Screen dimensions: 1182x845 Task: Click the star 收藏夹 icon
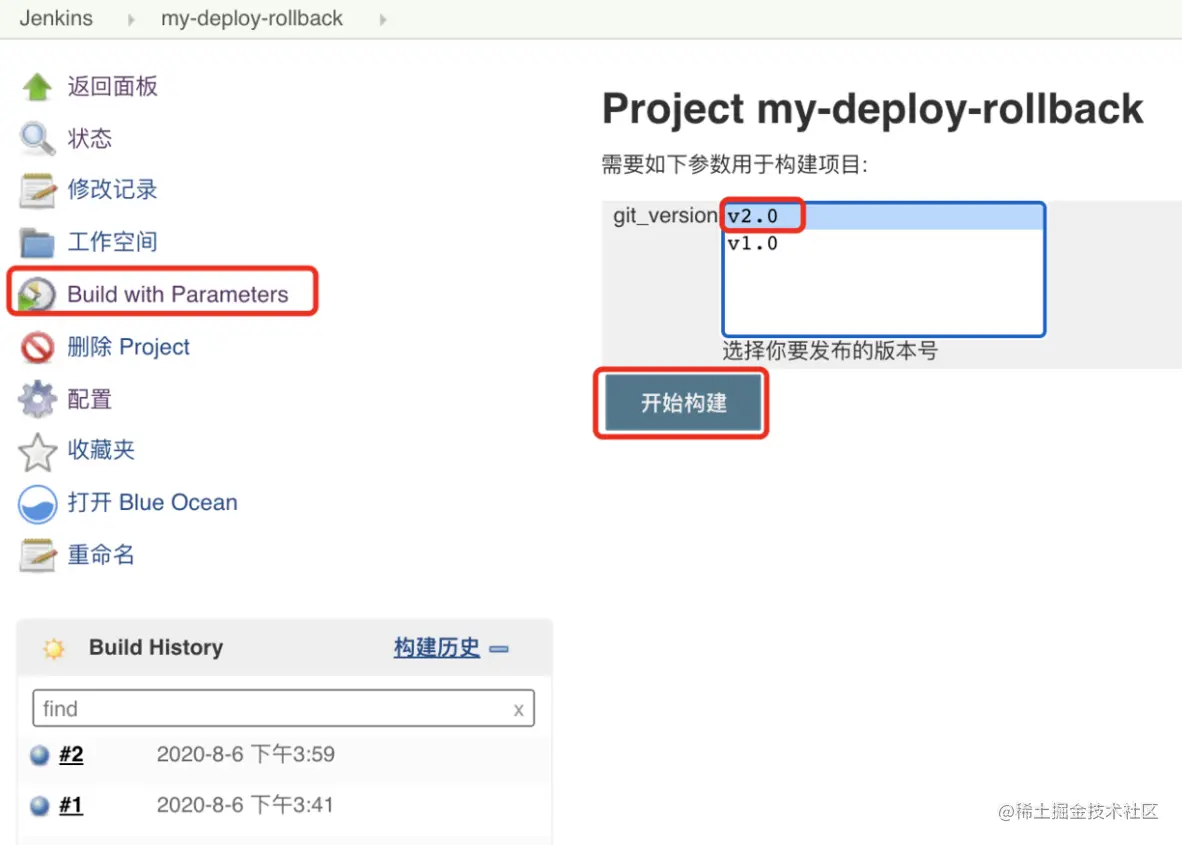tap(37, 451)
